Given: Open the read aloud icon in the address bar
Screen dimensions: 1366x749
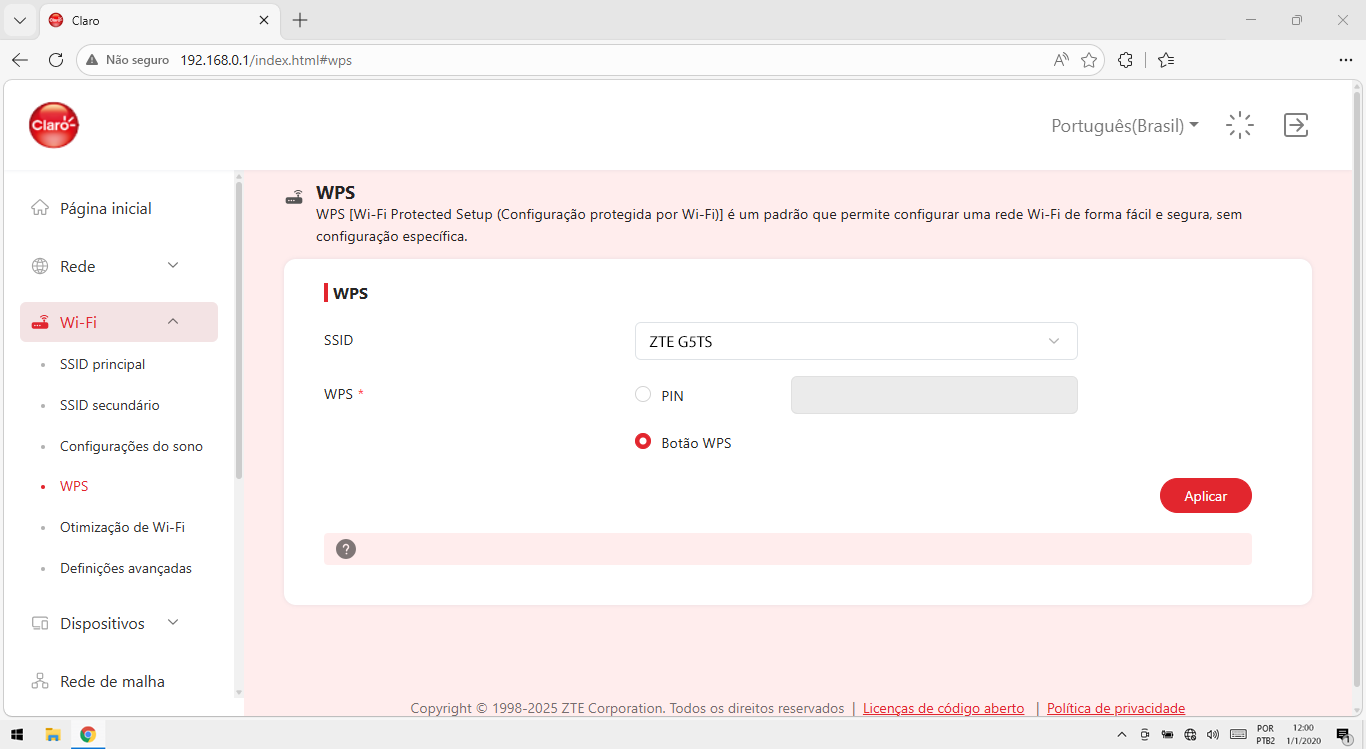Looking at the screenshot, I should coord(1061,60).
